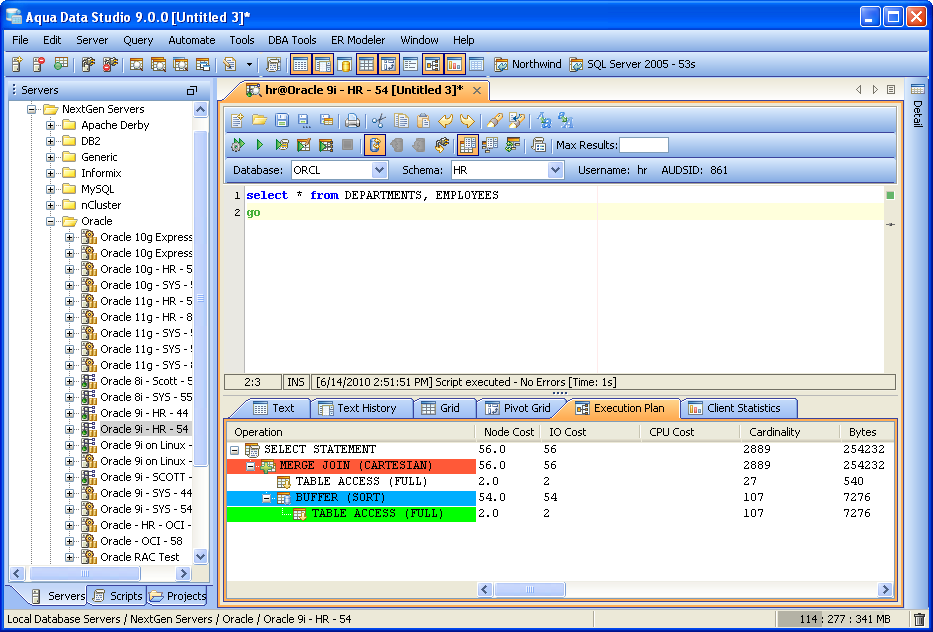Open the DBA Tools menu
Screen dimensions: 933x632
point(292,40)
